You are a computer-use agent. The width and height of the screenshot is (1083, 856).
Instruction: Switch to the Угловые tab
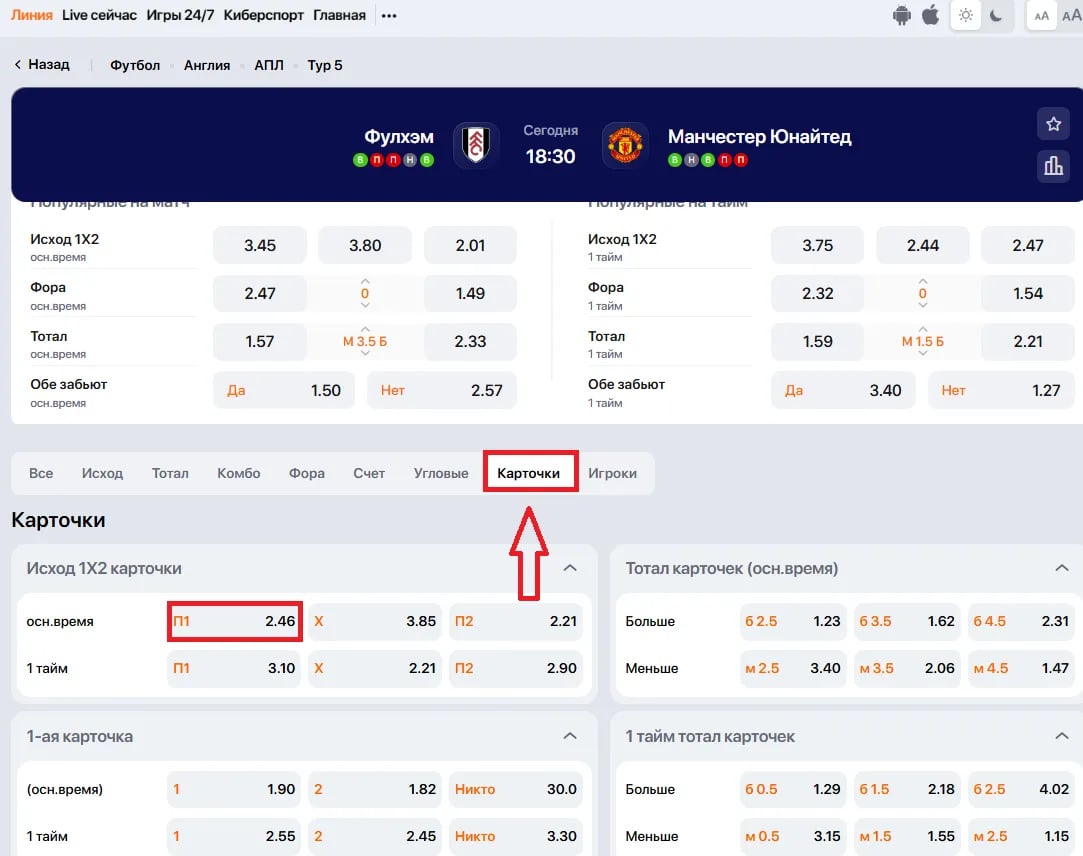tap(441, 473)
